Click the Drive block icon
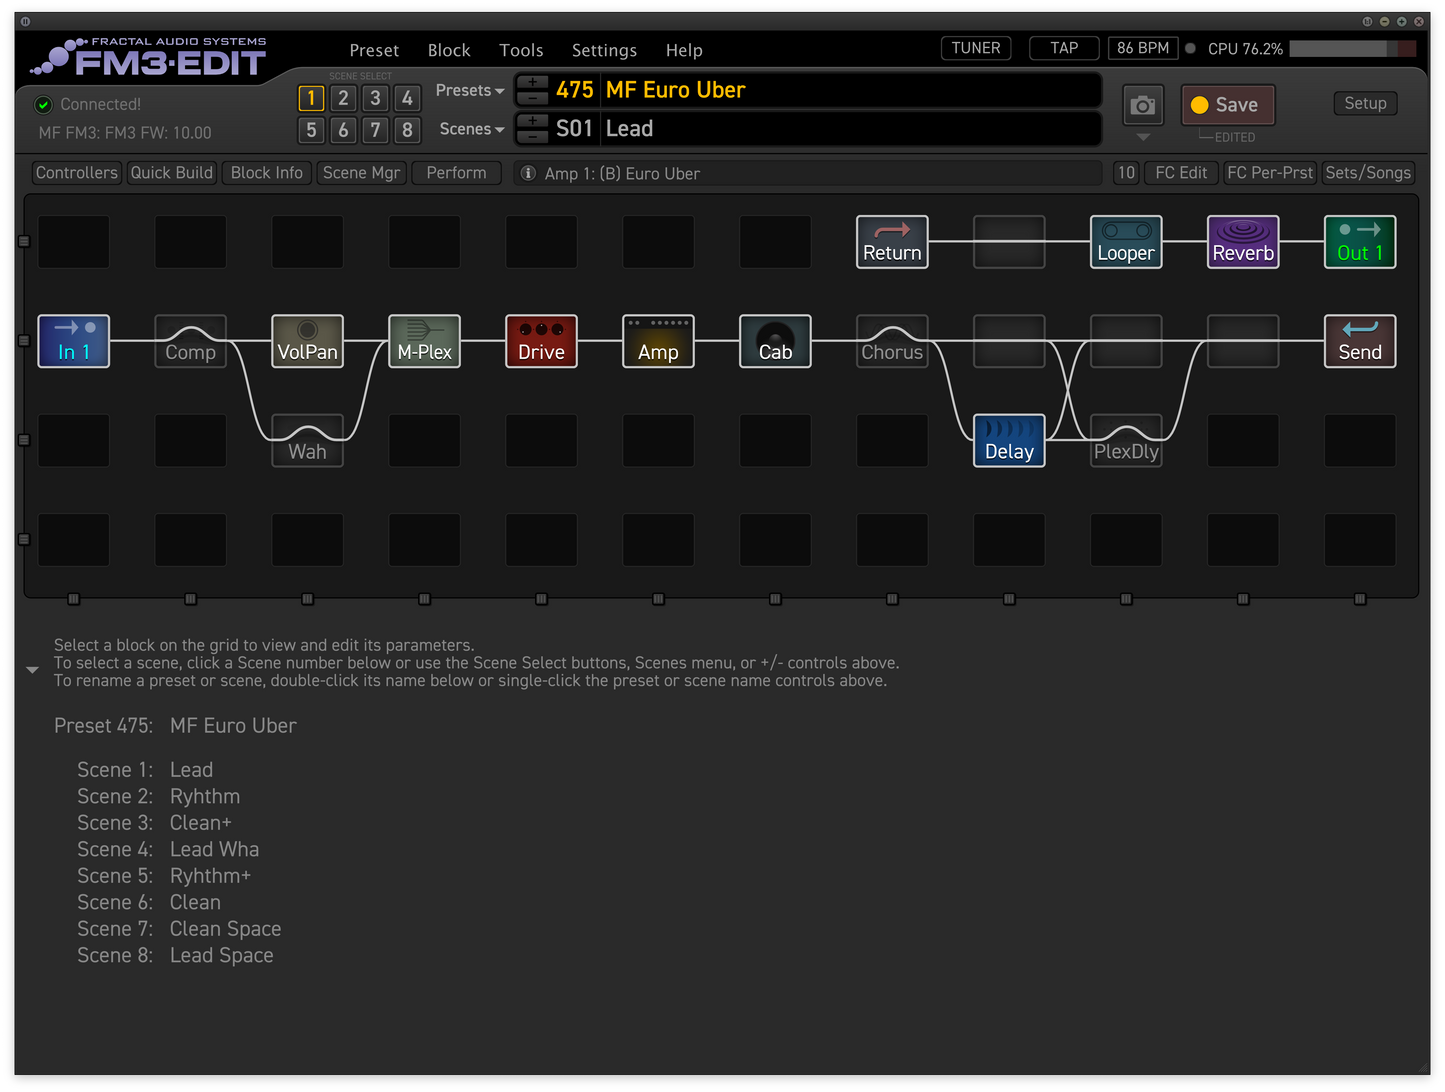The width and height of the screenshot is (1445, 1092). pyautogui.click(x=541, y=341)
